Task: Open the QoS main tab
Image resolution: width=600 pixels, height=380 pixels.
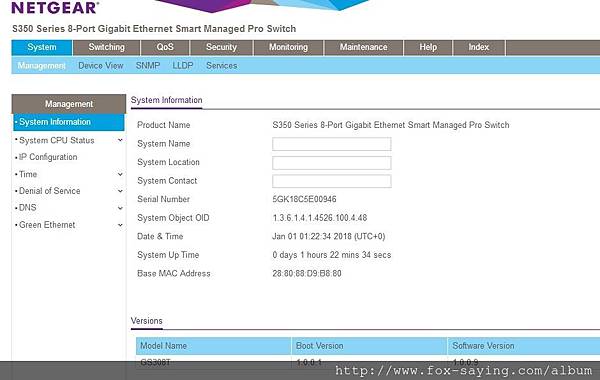Action: (x=165, y=47)
